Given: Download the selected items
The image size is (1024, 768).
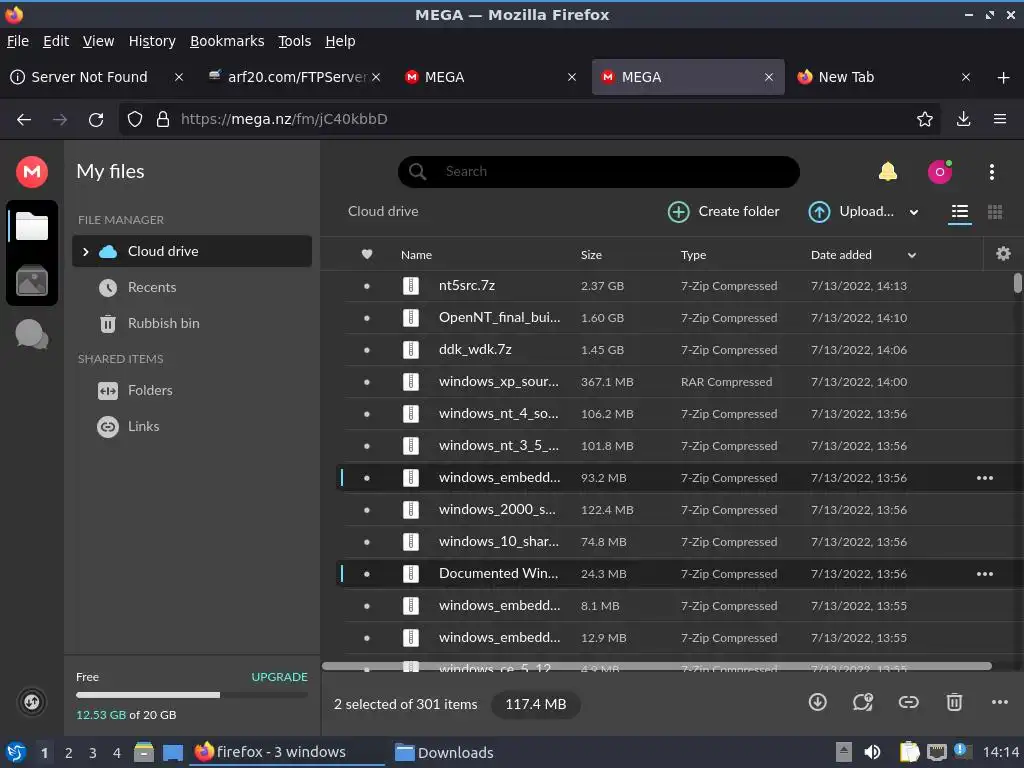Looking at the screenshot, I should tap(818, 702).
